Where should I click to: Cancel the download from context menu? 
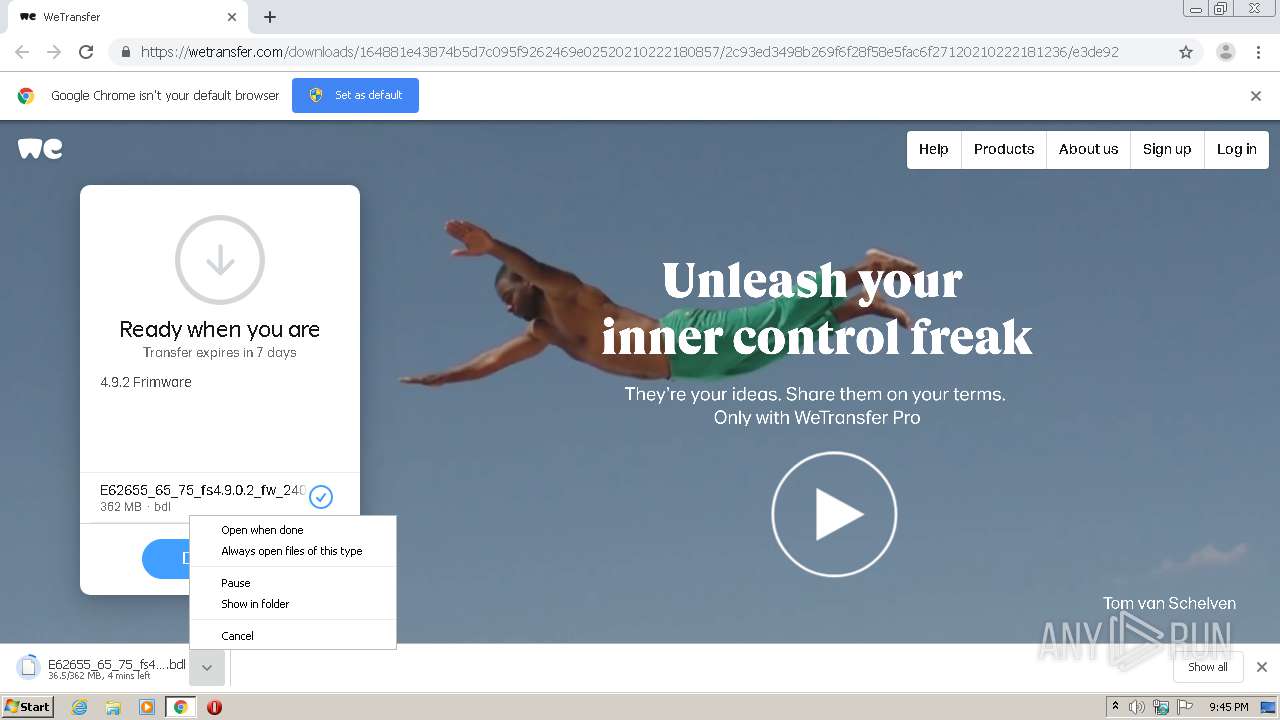click(293, 636)
